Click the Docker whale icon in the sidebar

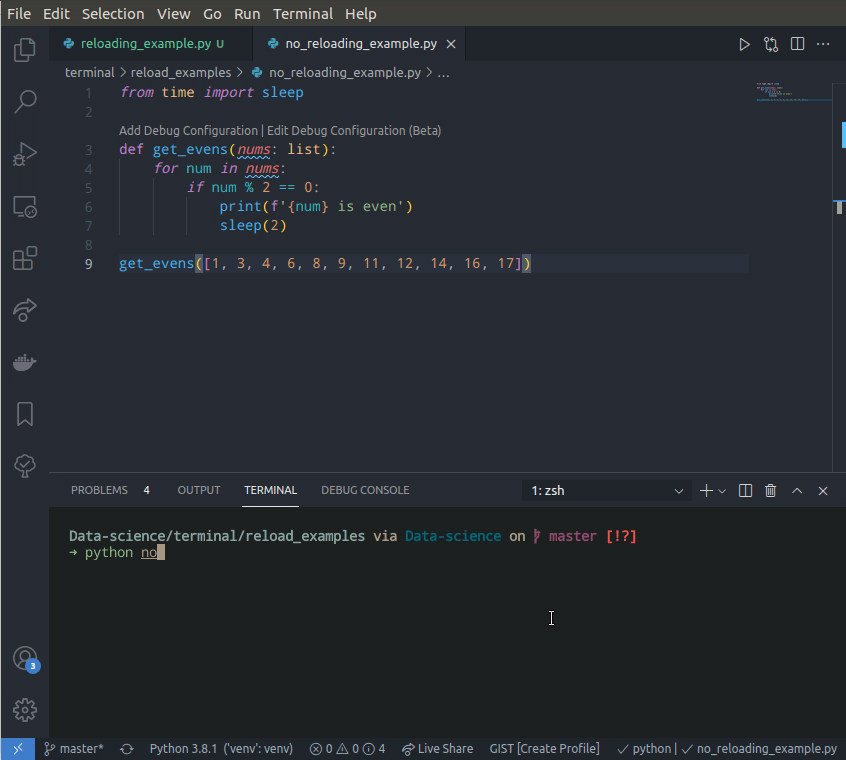(25, 362)
